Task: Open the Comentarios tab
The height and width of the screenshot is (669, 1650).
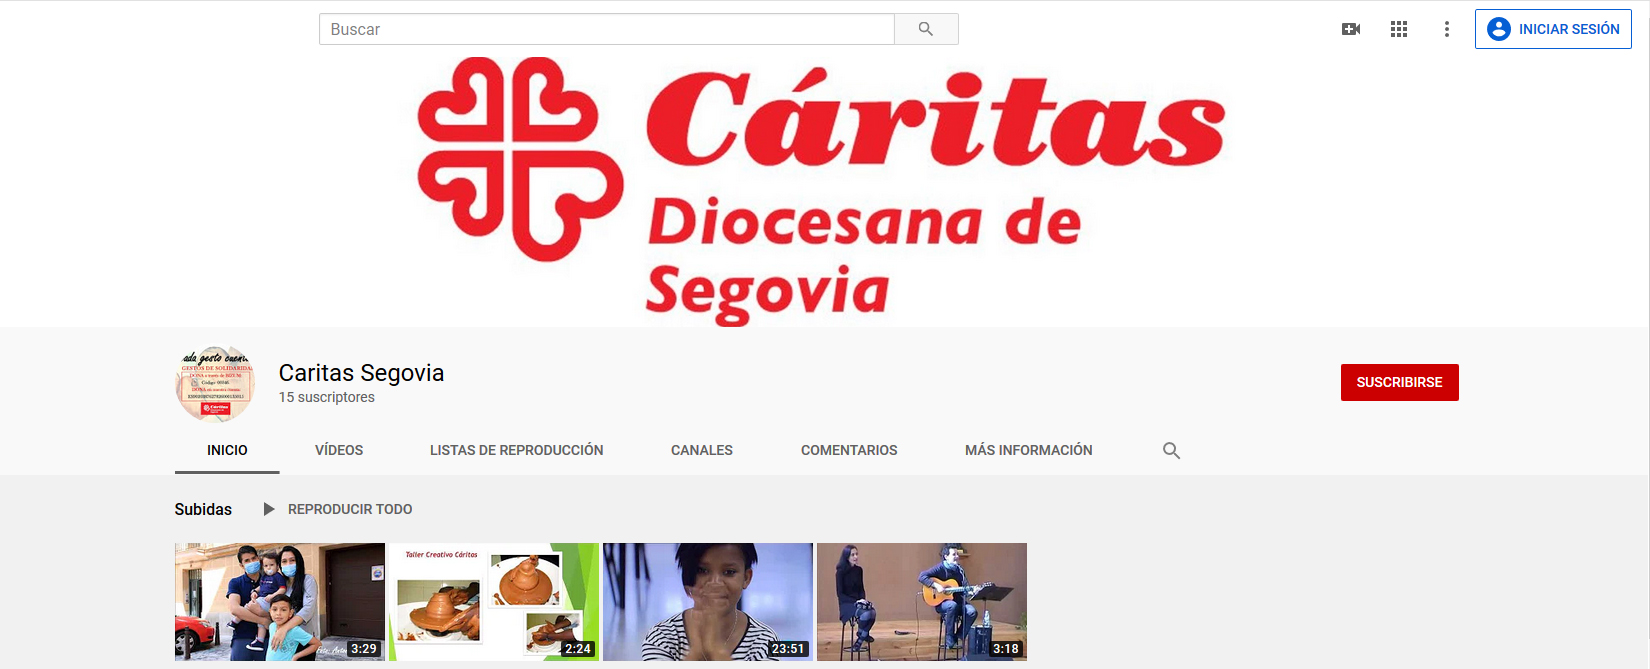Action: pos(849,450)
